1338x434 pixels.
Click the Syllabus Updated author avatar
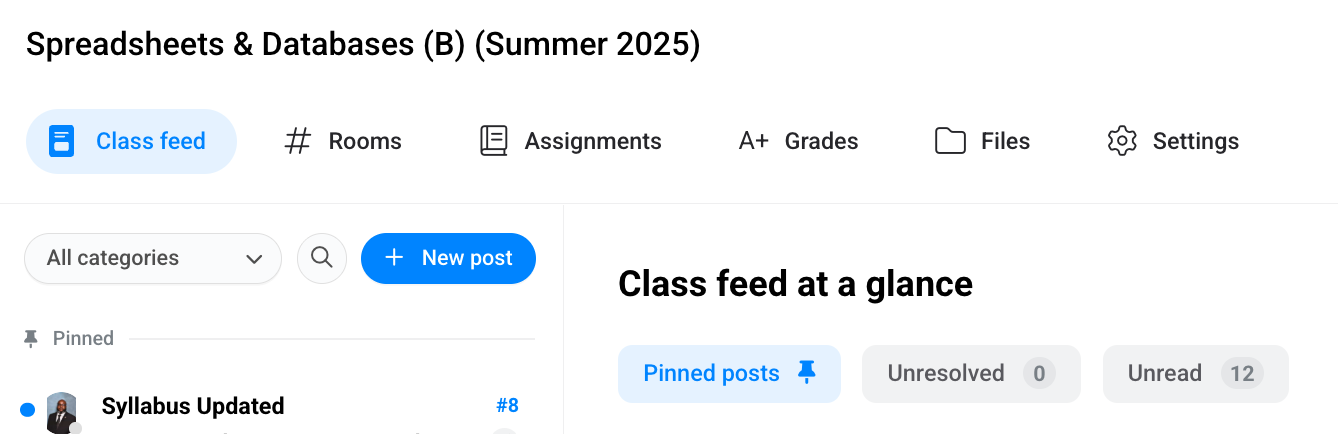click(x=62, y=412)
